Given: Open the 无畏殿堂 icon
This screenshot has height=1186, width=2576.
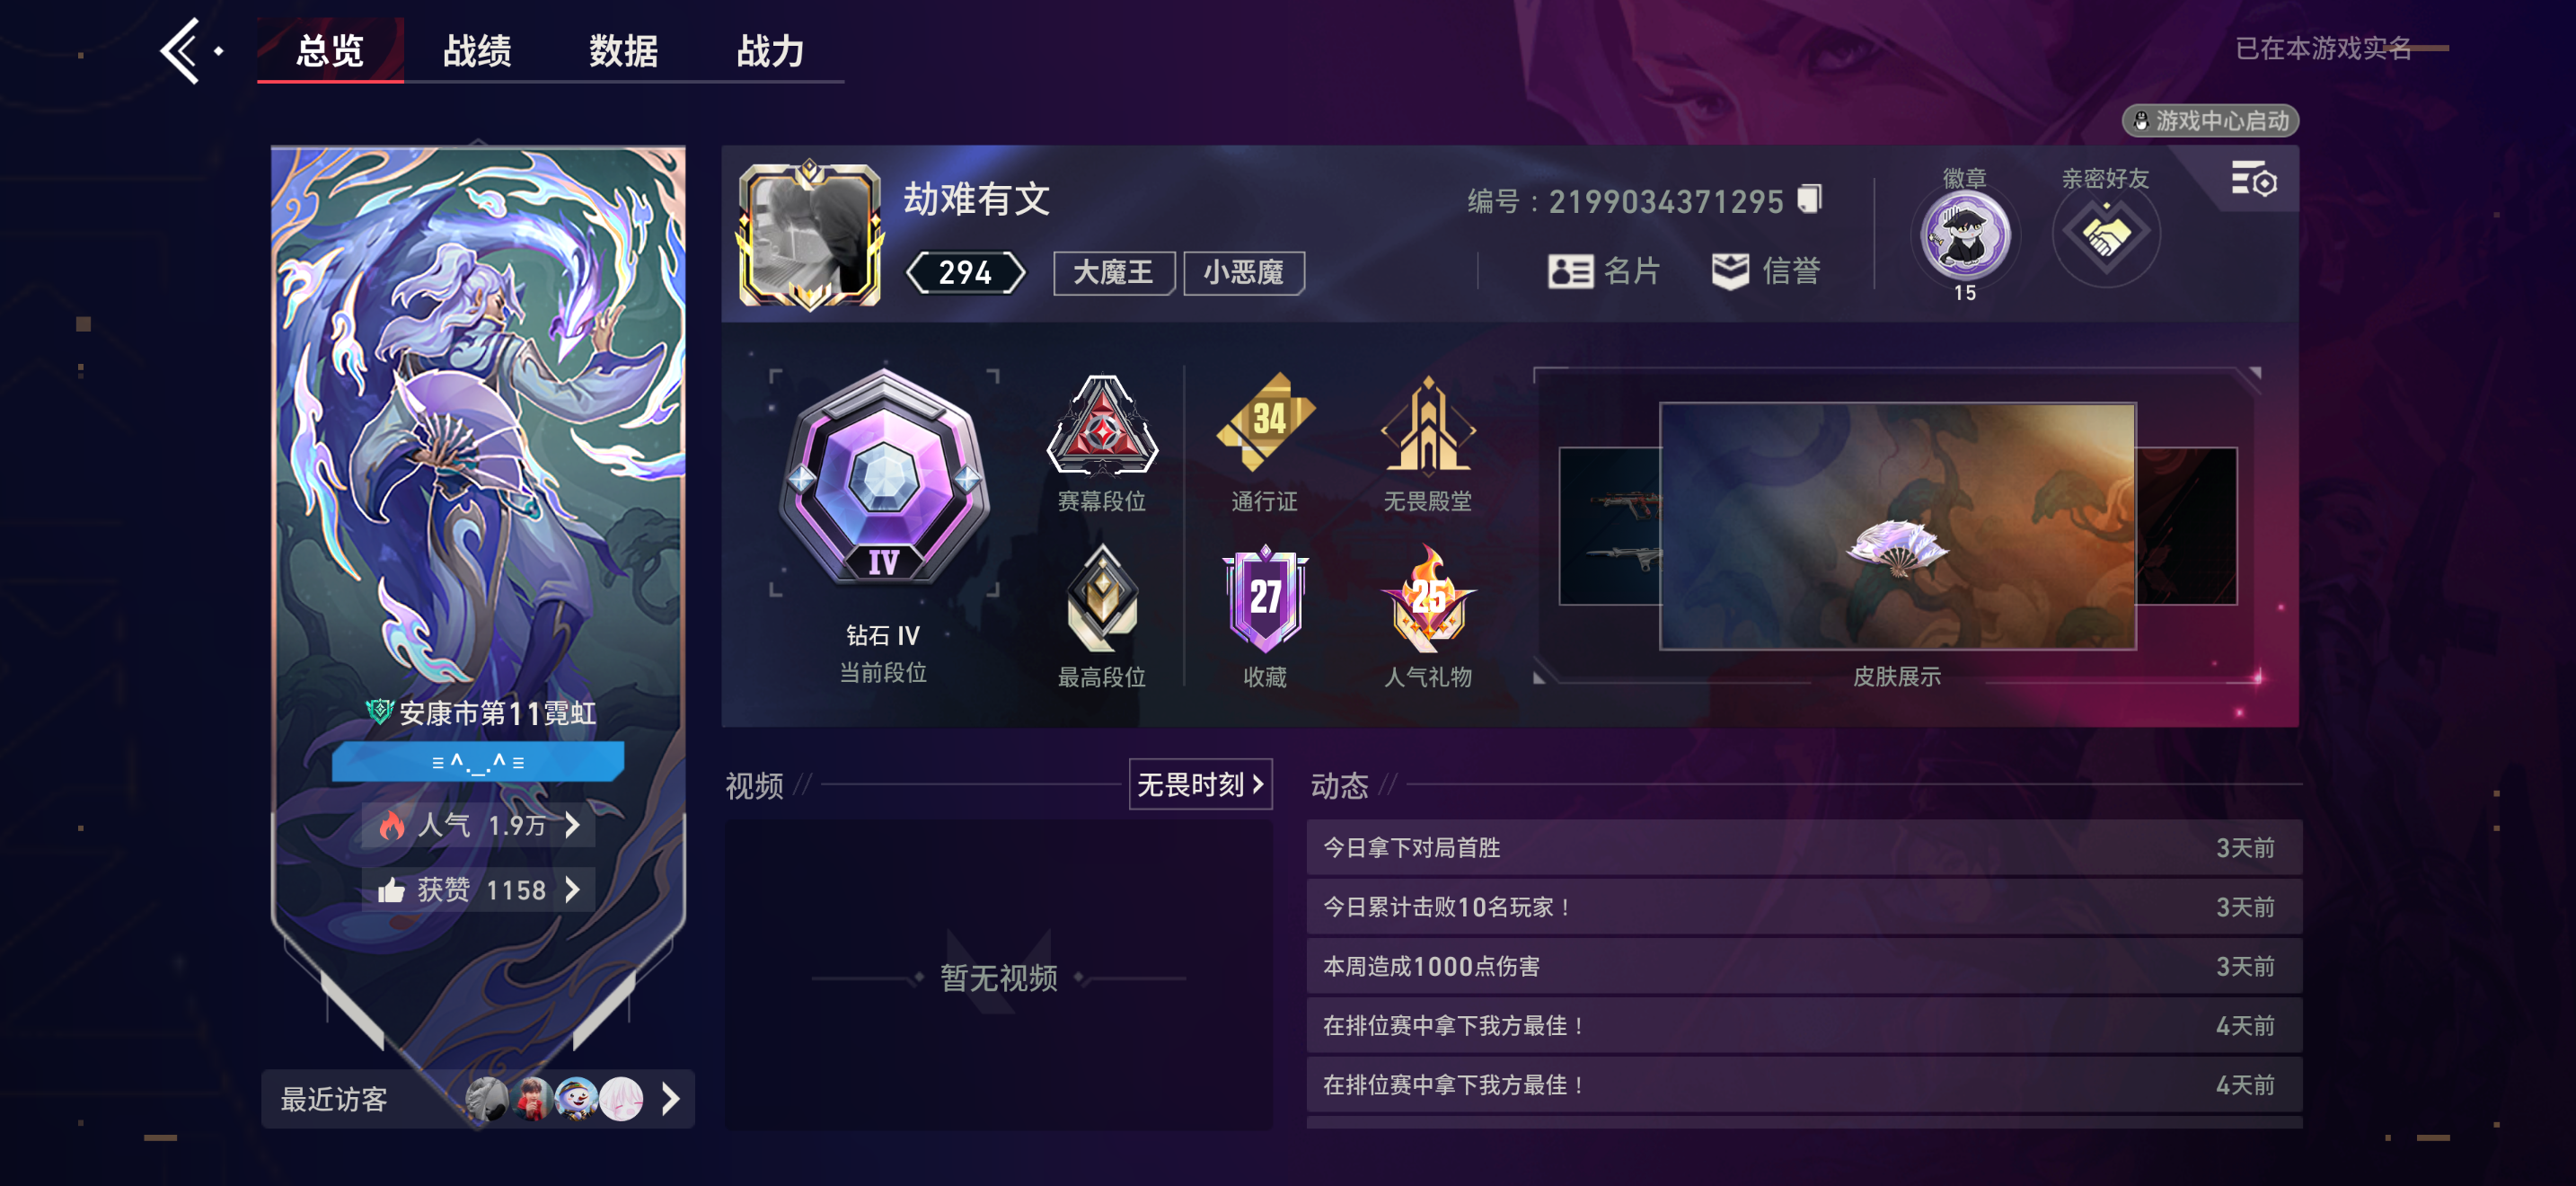Looking at the screenshot, I should [1427, 424].
